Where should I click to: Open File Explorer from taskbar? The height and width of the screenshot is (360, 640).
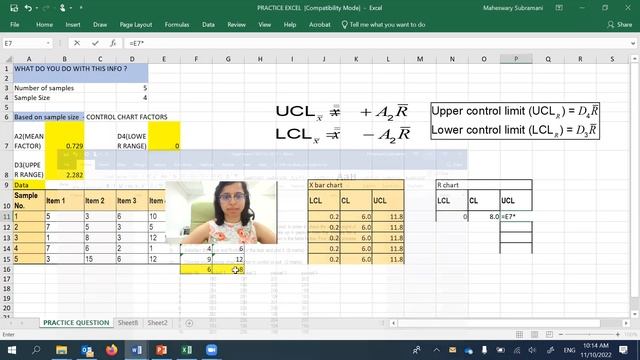point(62,350)
